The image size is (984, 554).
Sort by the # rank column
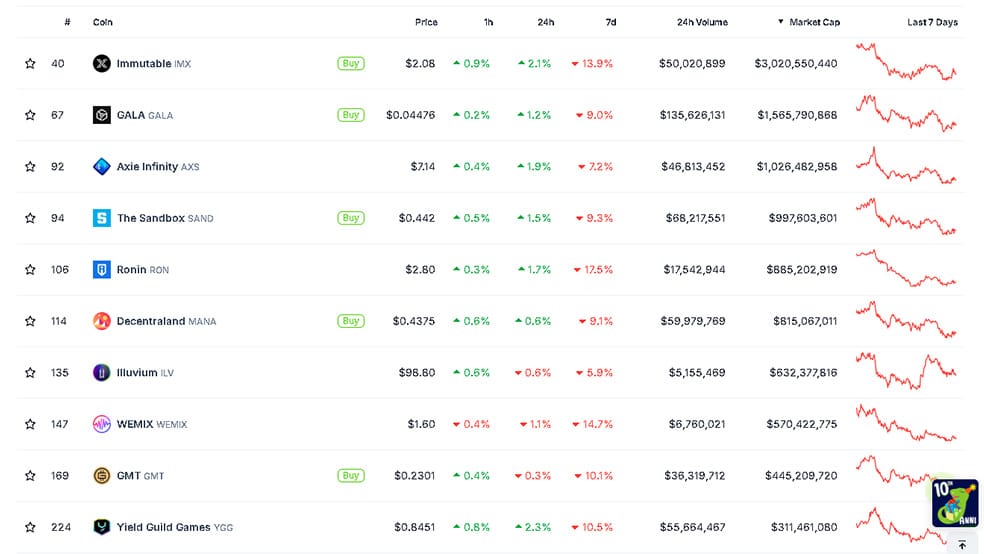tap(67, 22)
